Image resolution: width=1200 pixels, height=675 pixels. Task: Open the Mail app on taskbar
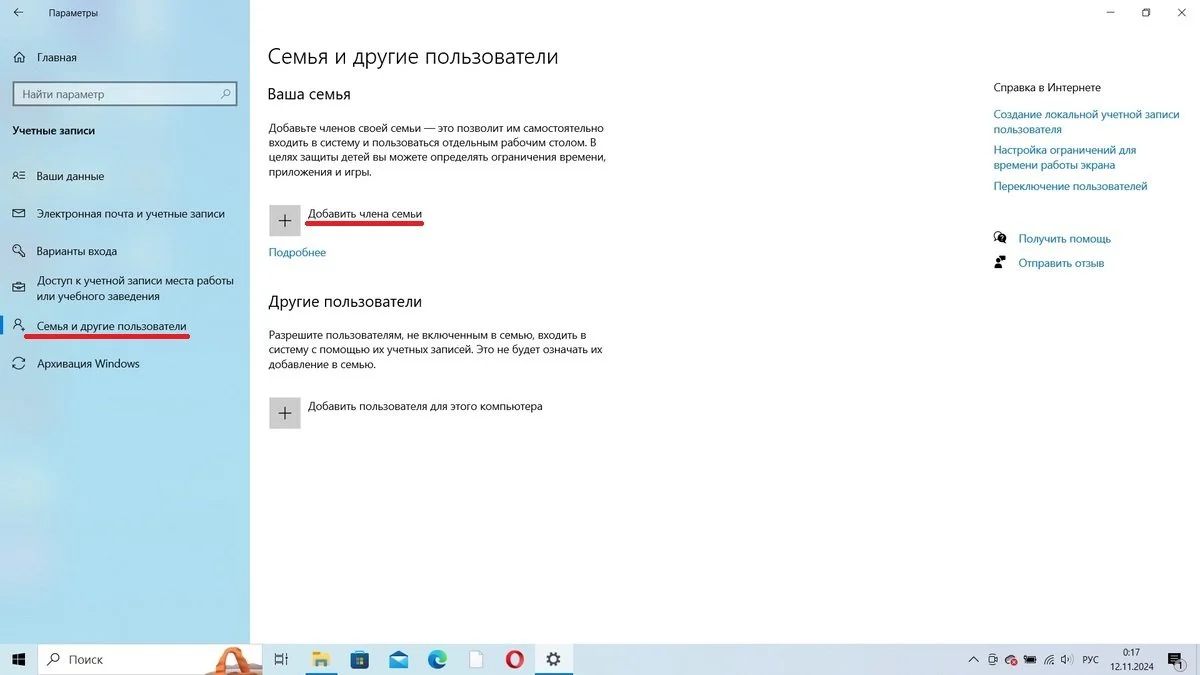pyautogui.click(x=399, y=659)
